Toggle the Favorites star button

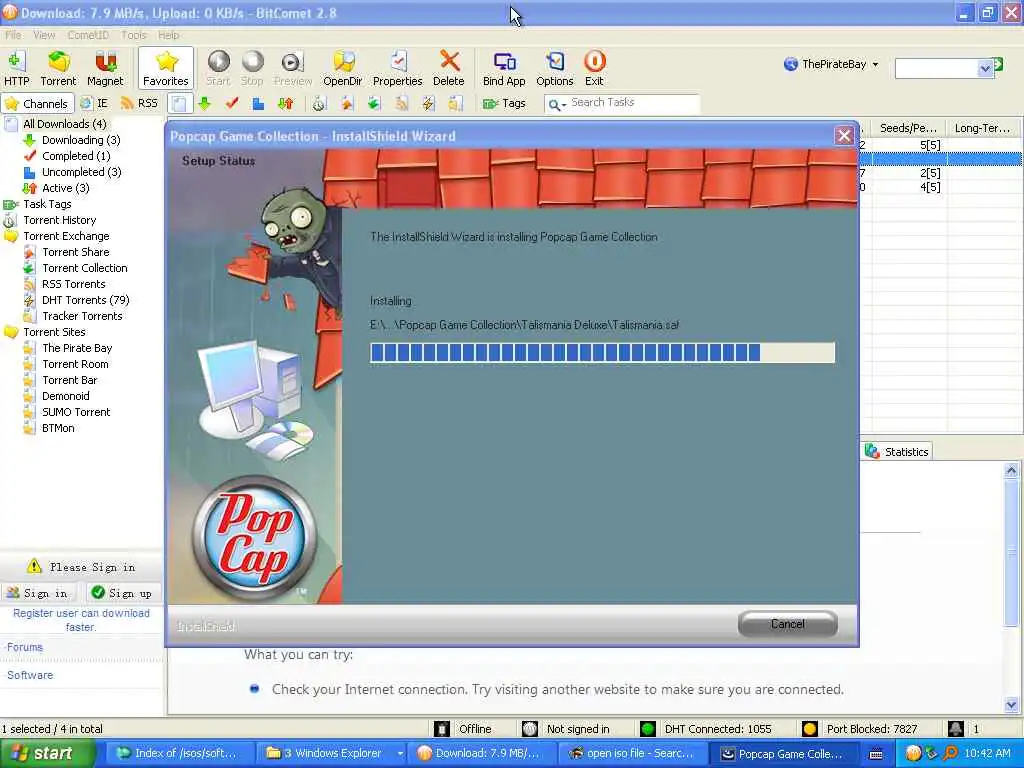click(x=166, y=68)
